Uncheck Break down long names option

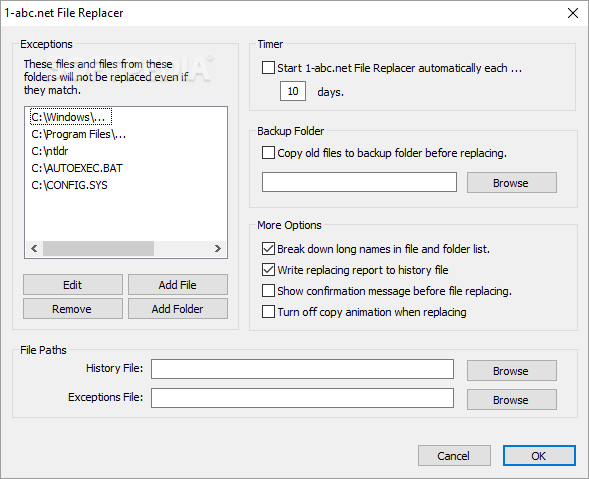[268, 249]
